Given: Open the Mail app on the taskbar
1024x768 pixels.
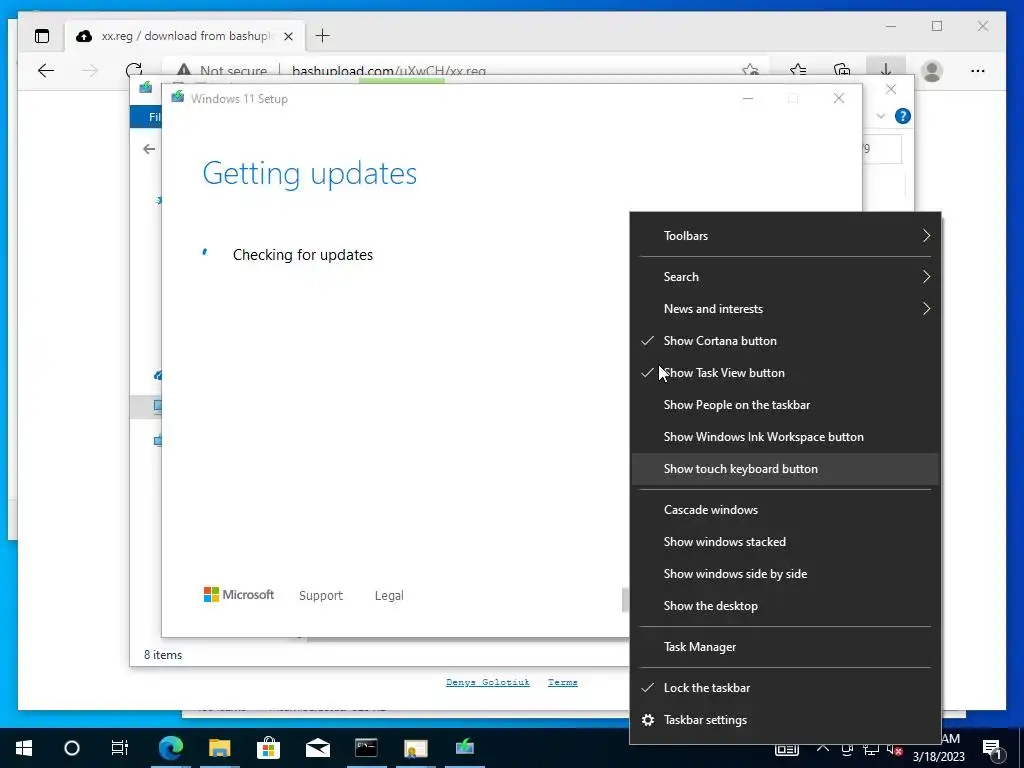Looking at the screenshot, I should coord(317,748).
